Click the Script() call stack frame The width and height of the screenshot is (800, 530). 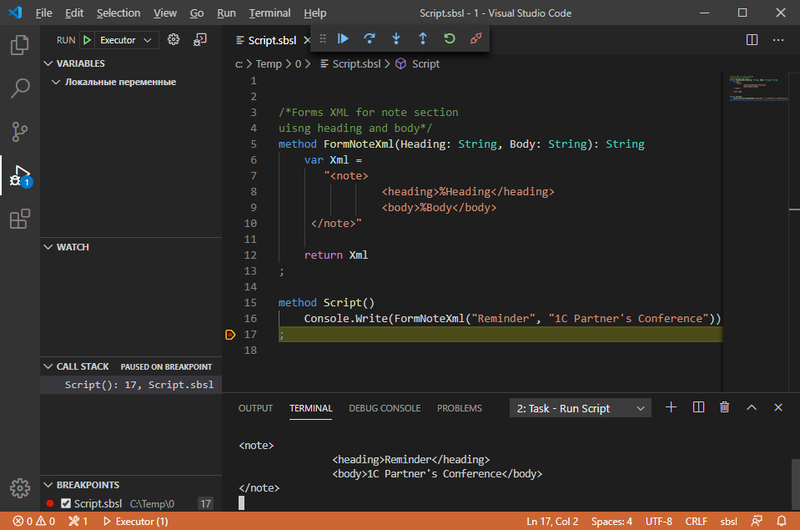point(138,384)
